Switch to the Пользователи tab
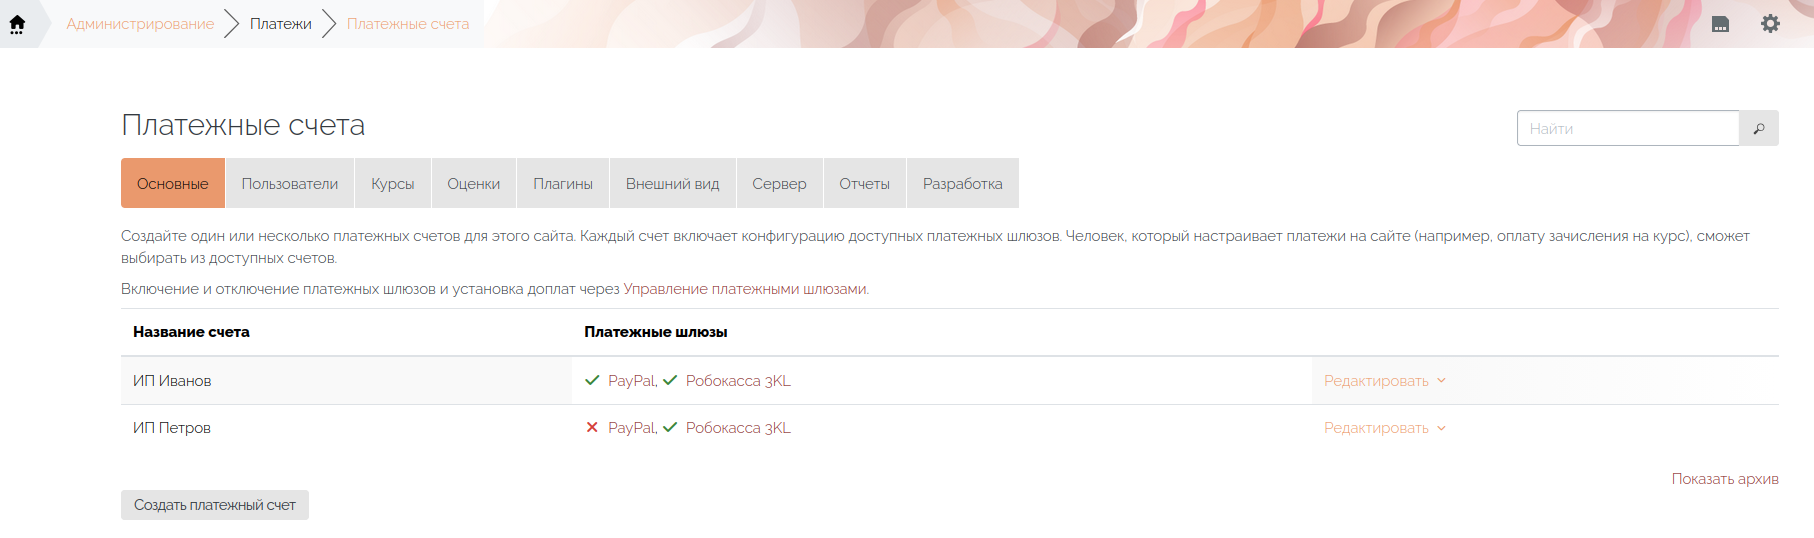The width and height of the screenshot is (1814, 538). click(290, 184)
